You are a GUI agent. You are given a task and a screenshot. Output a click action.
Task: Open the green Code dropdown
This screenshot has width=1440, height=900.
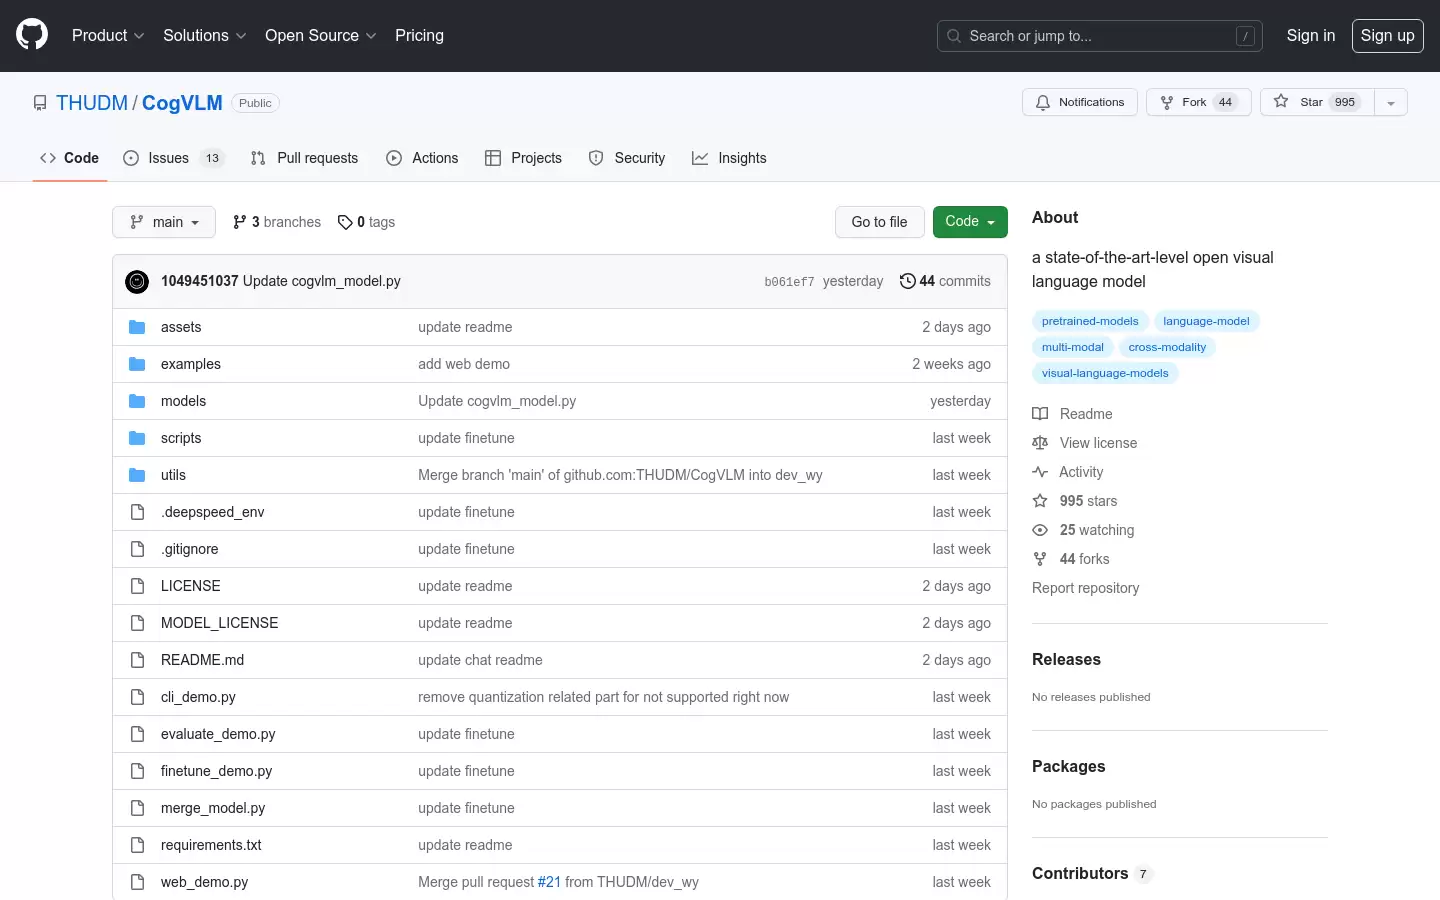coord(970,222)
